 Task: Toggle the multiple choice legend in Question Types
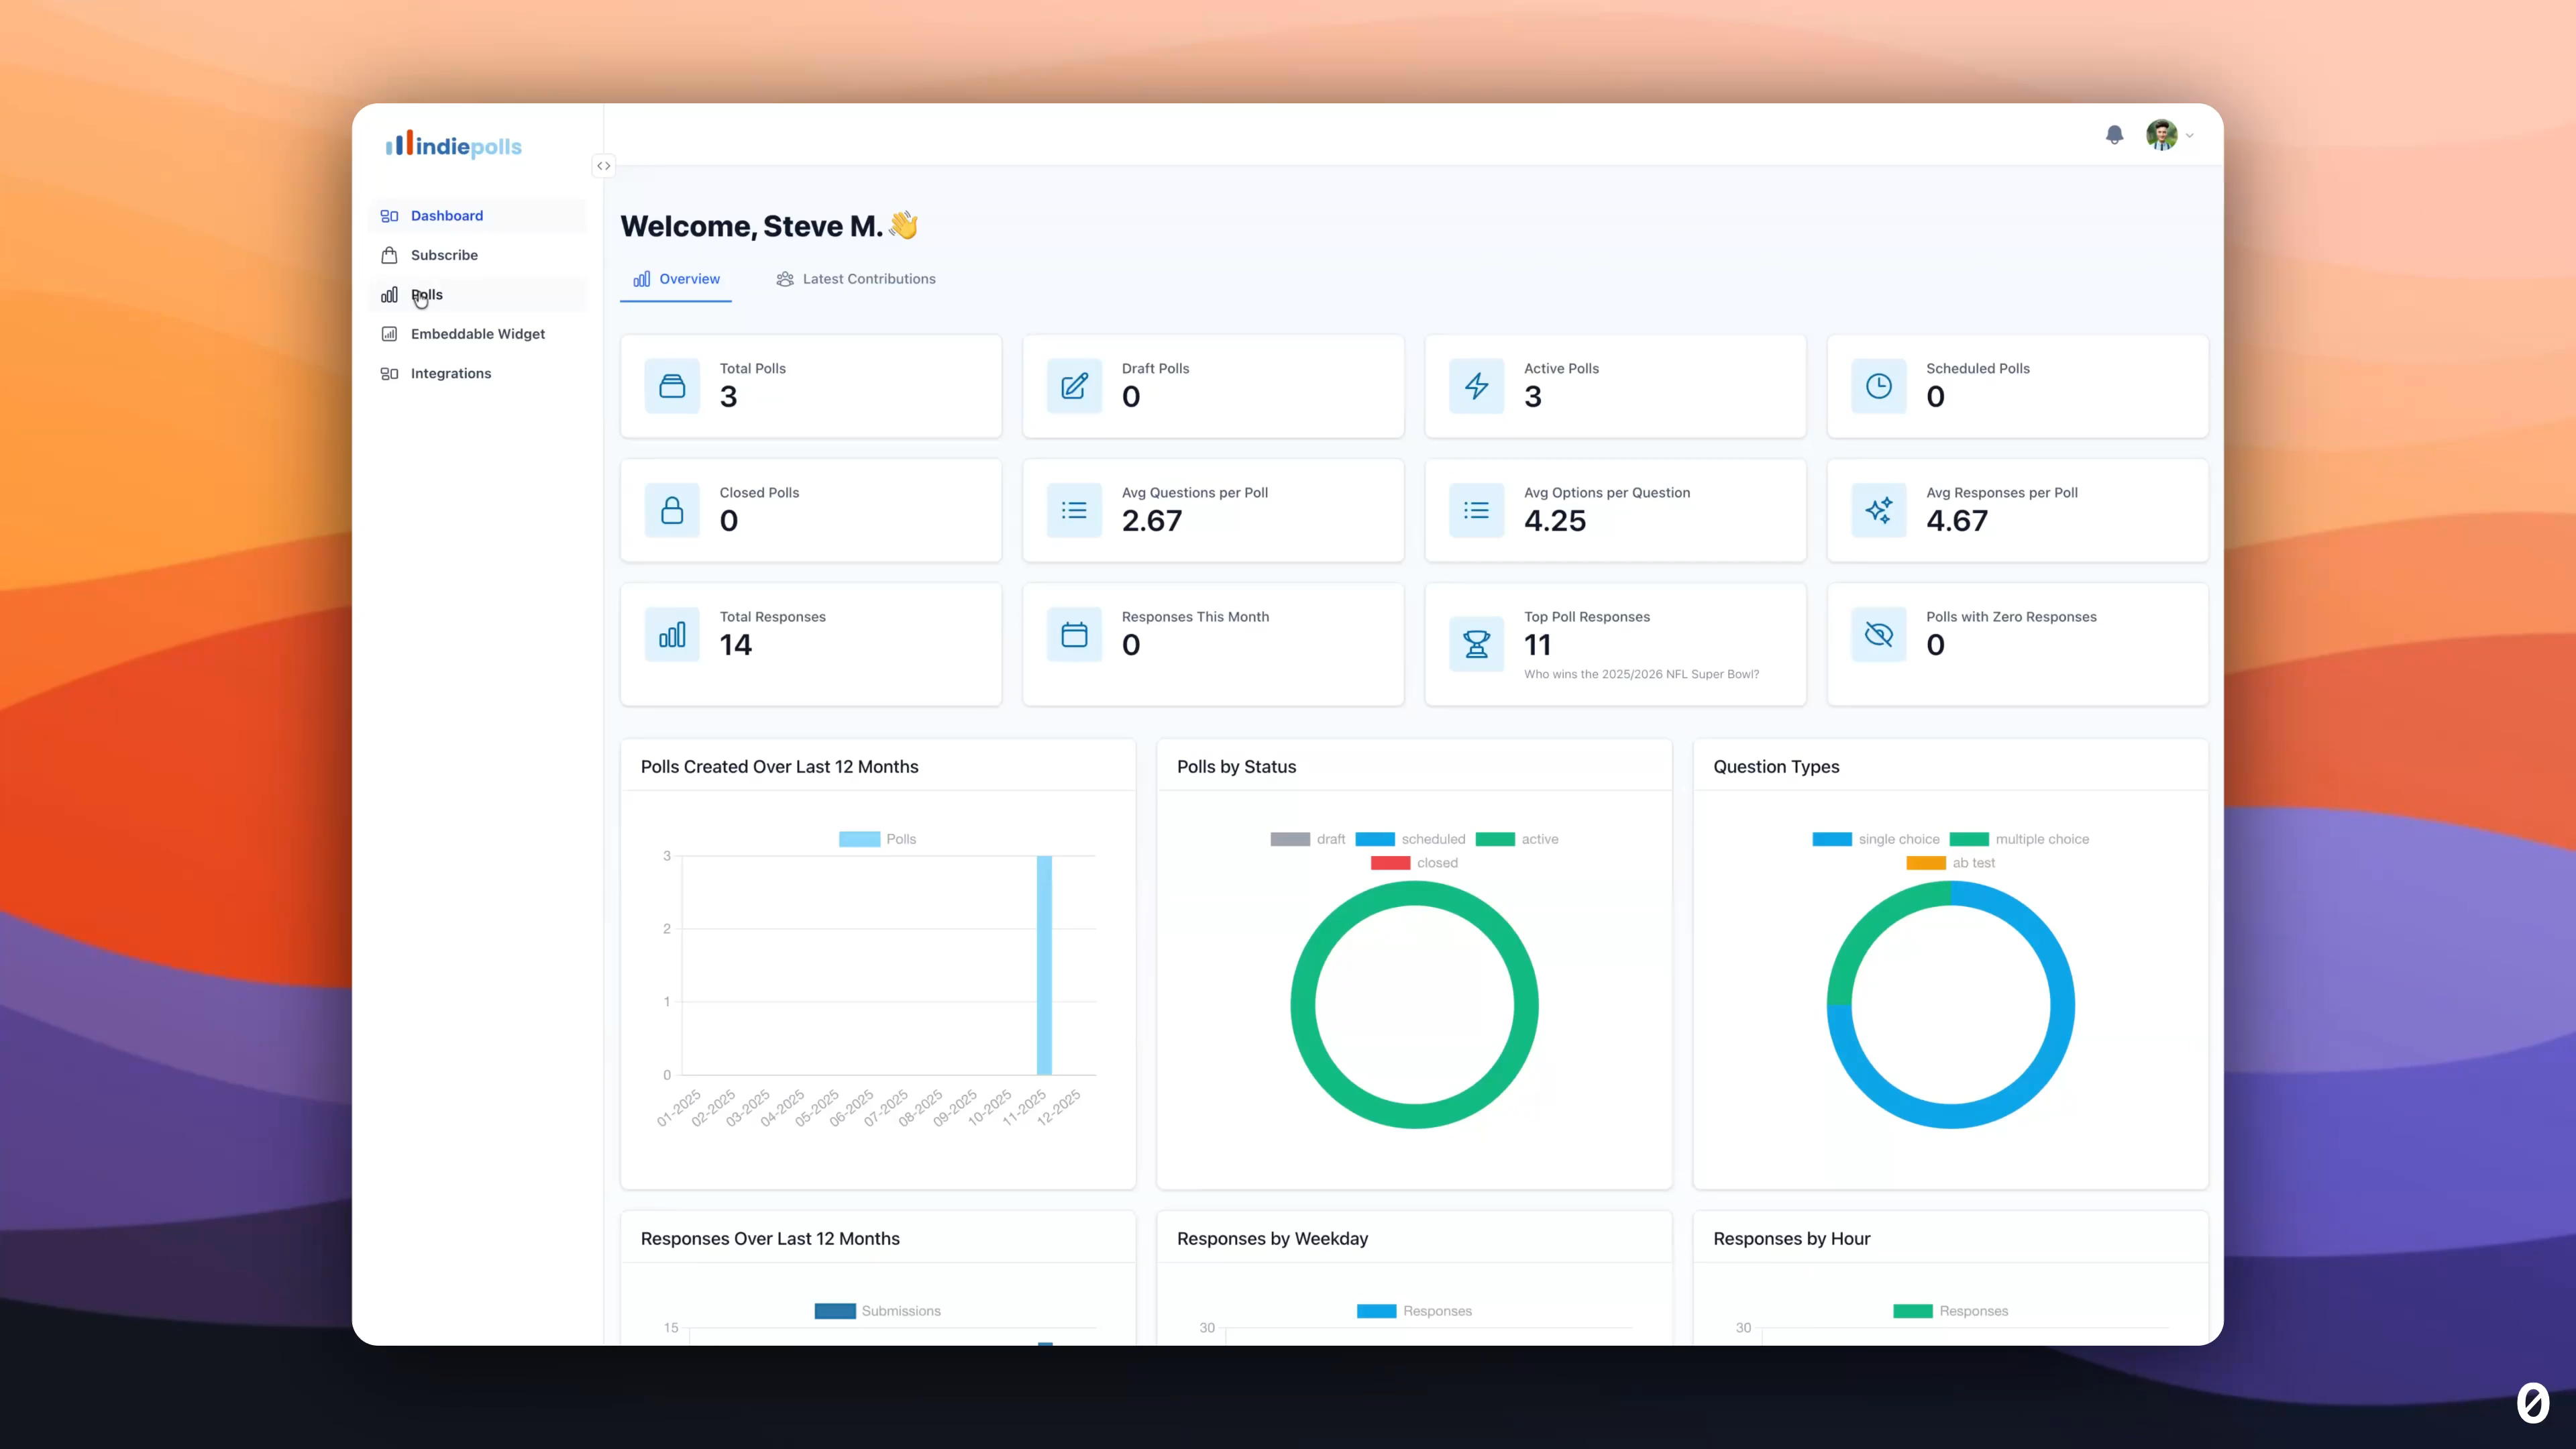[x=2019, y=839]
